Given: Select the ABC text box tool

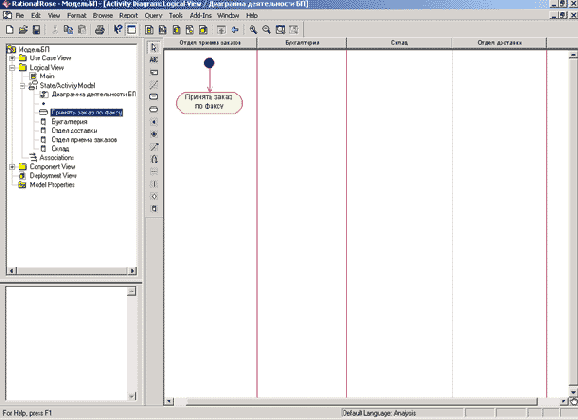Looking at the screenshot, I should (x=154, y=60).
